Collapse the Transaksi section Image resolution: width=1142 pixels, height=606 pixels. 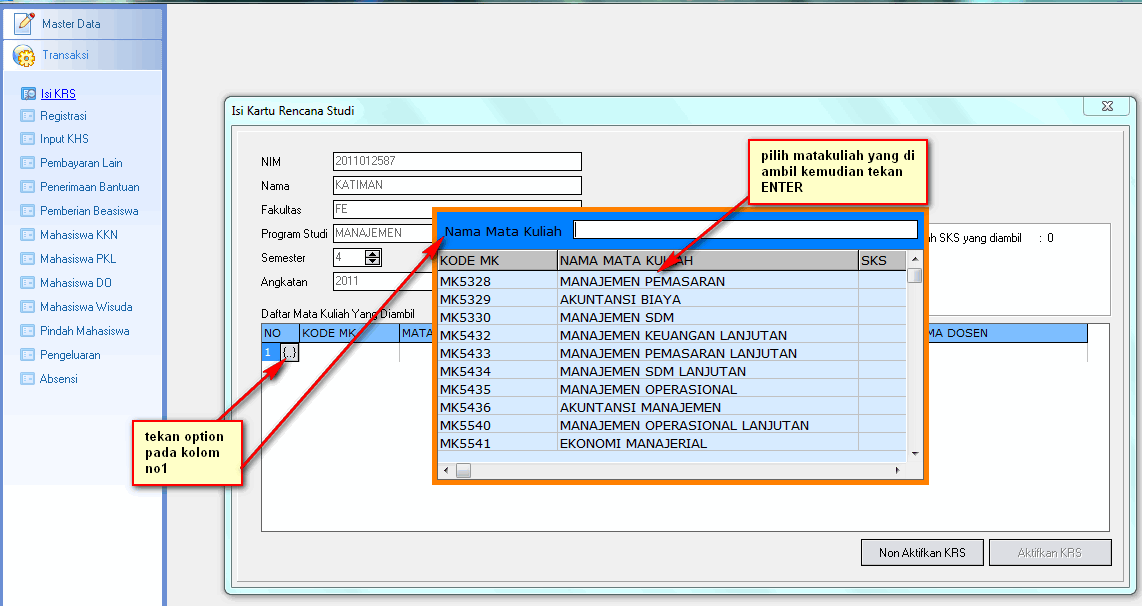click(x=82, y=55)
